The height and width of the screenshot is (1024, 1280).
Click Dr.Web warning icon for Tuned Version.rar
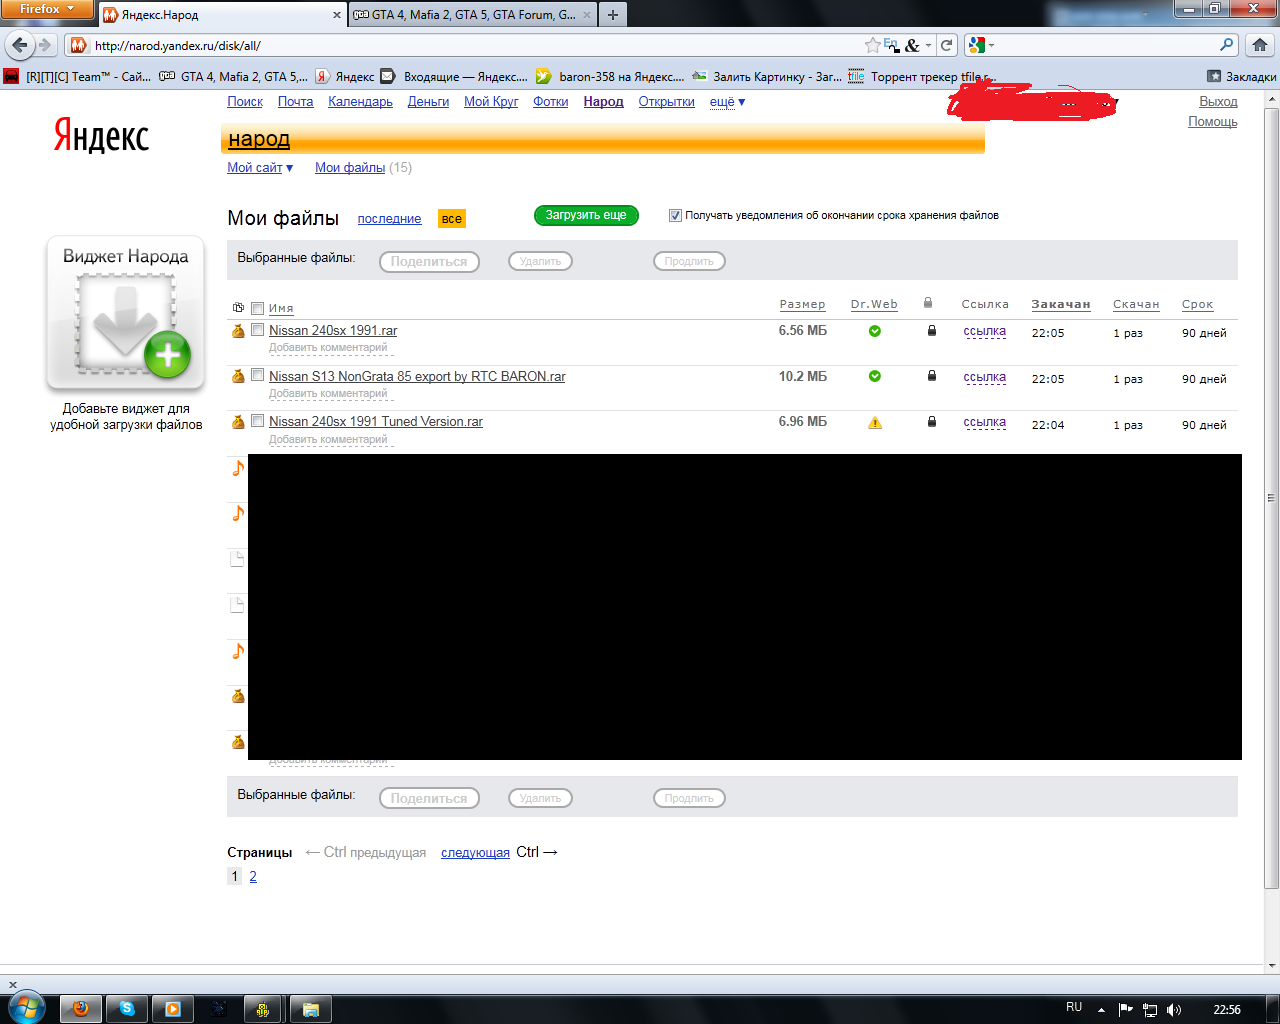pyautogui.click(x=875, y=423)
